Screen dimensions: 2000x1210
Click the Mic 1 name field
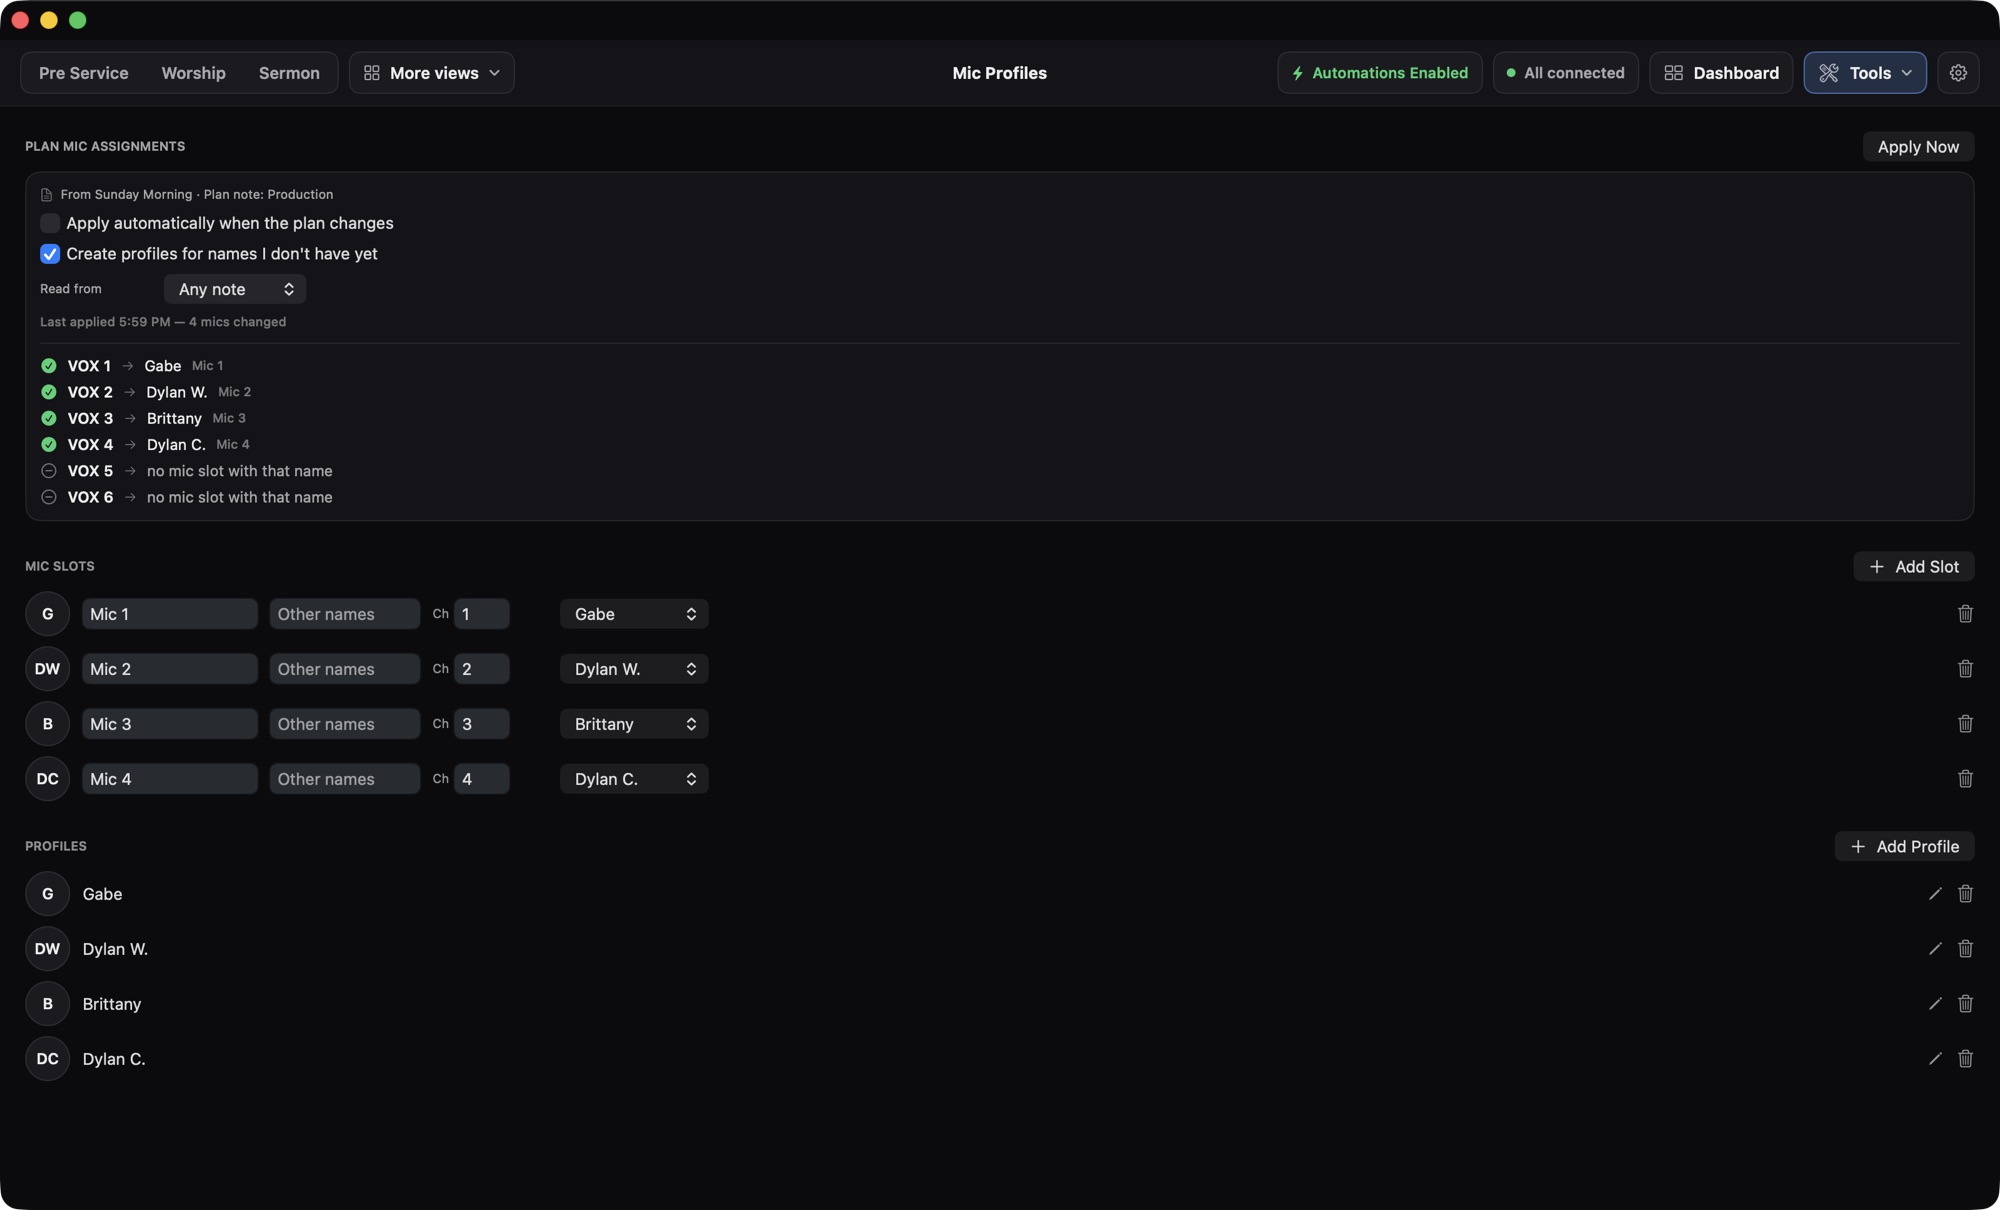pos(170,614)
